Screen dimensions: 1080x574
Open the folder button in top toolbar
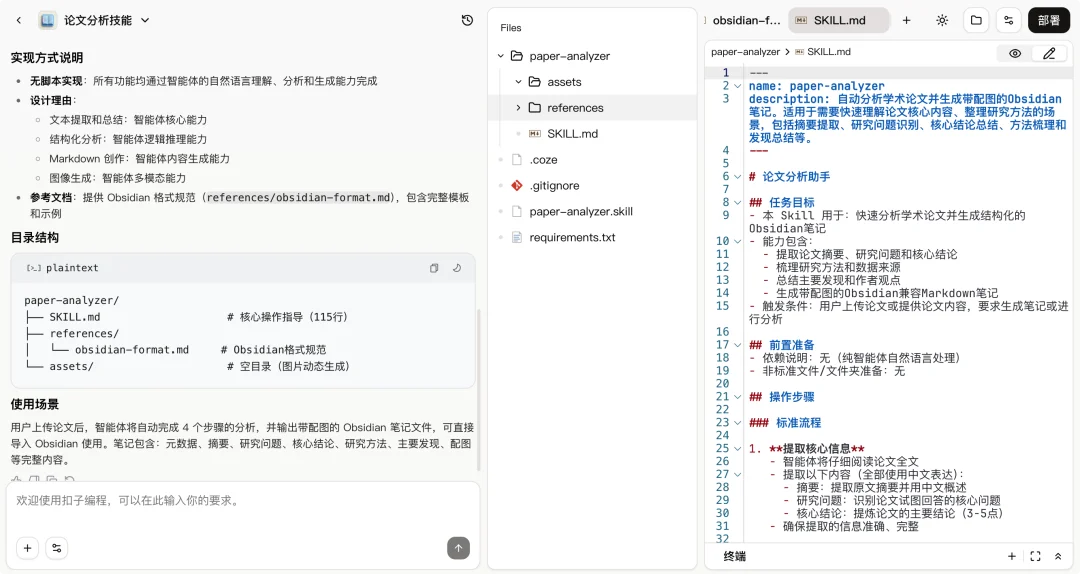click(976, 21)
